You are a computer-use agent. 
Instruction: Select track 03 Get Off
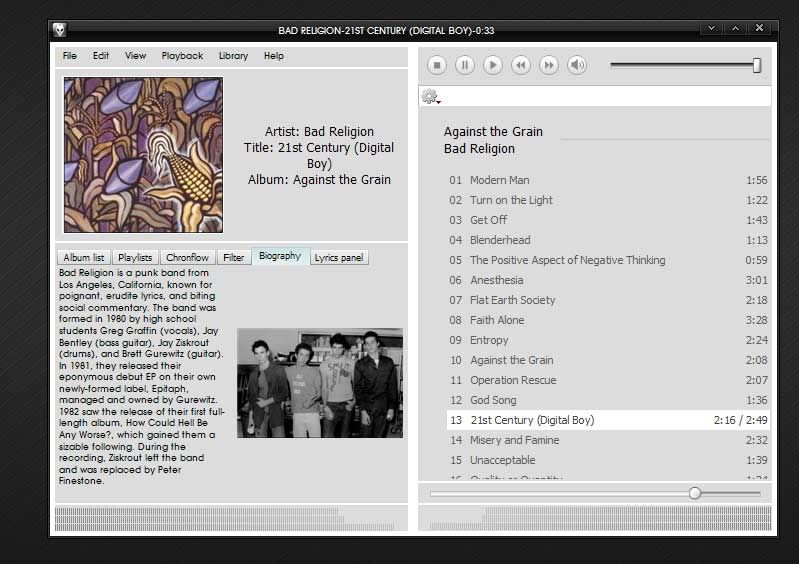click(608, 220)
